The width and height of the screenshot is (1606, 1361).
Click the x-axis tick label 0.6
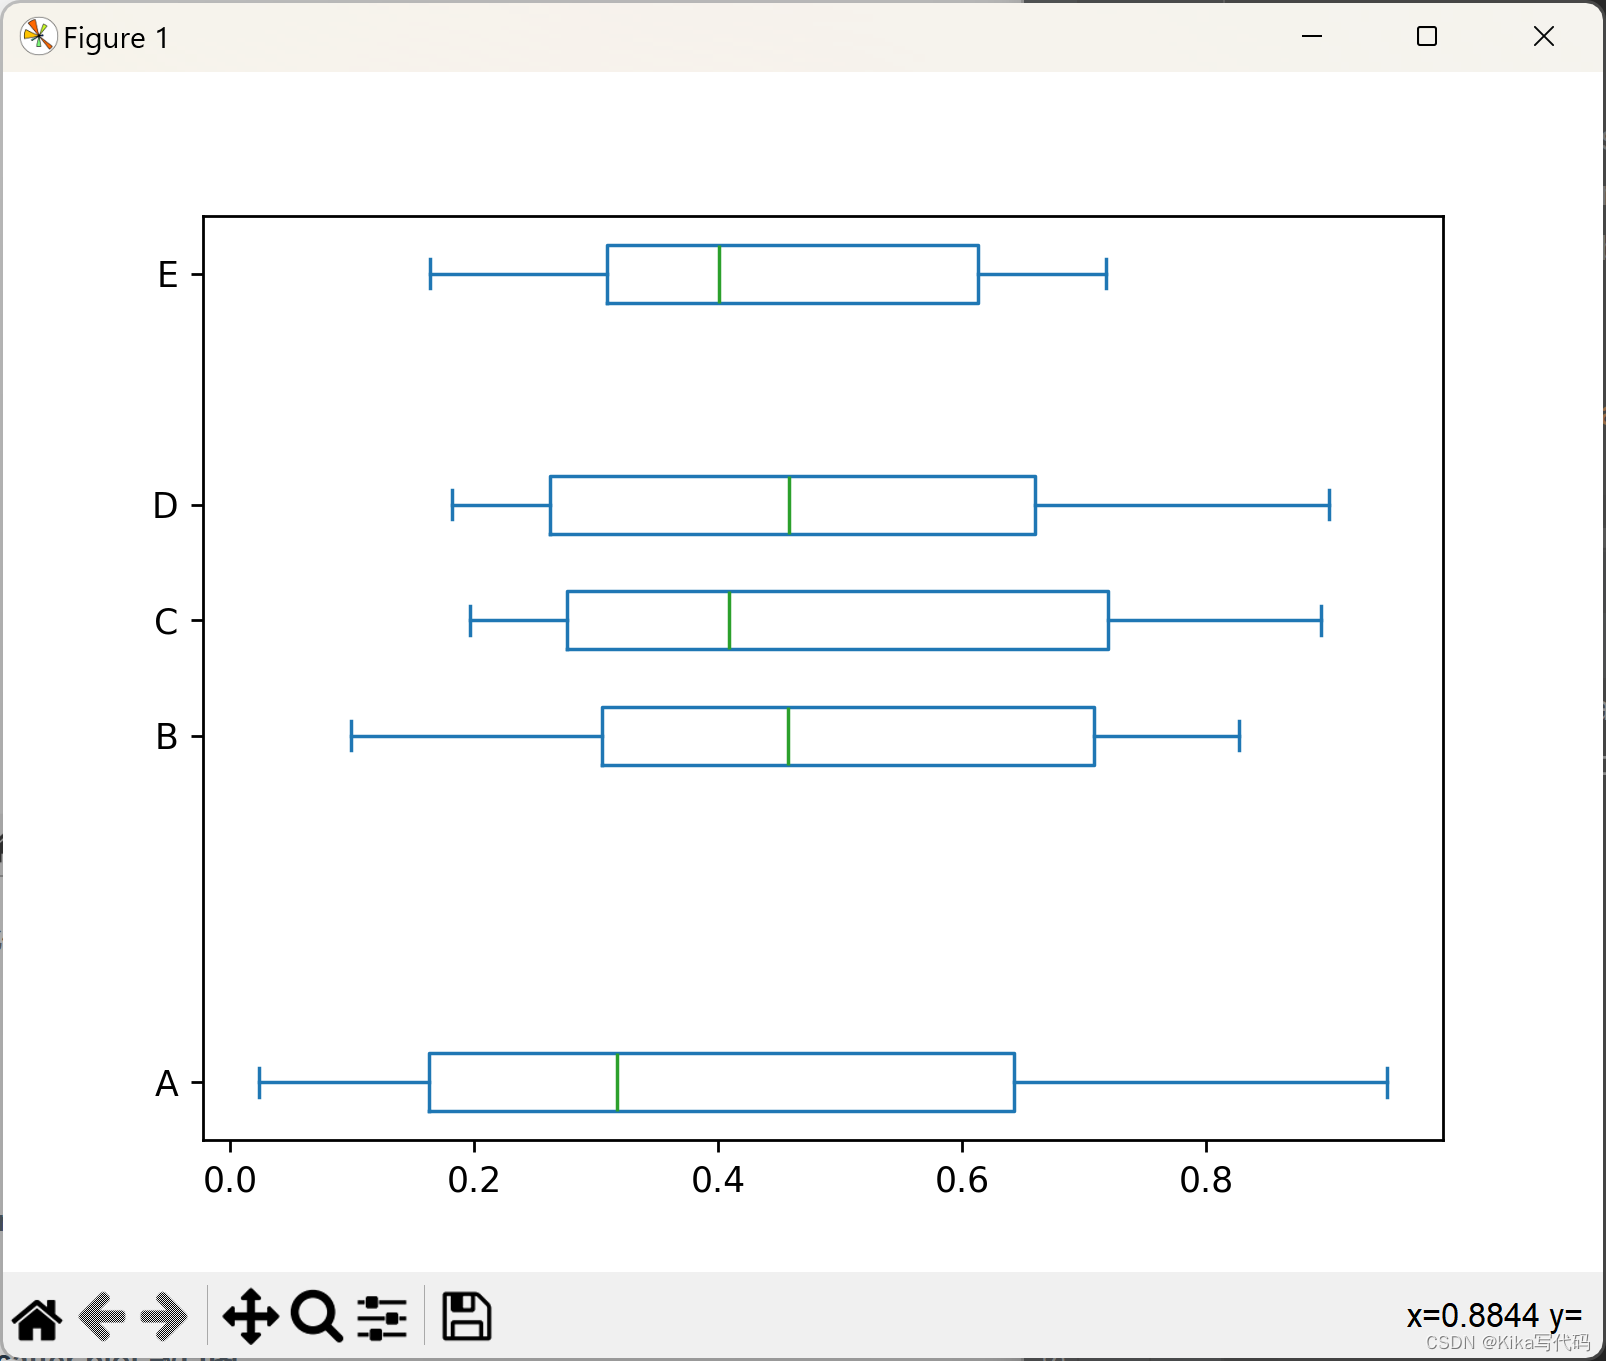pos(962,1181)
